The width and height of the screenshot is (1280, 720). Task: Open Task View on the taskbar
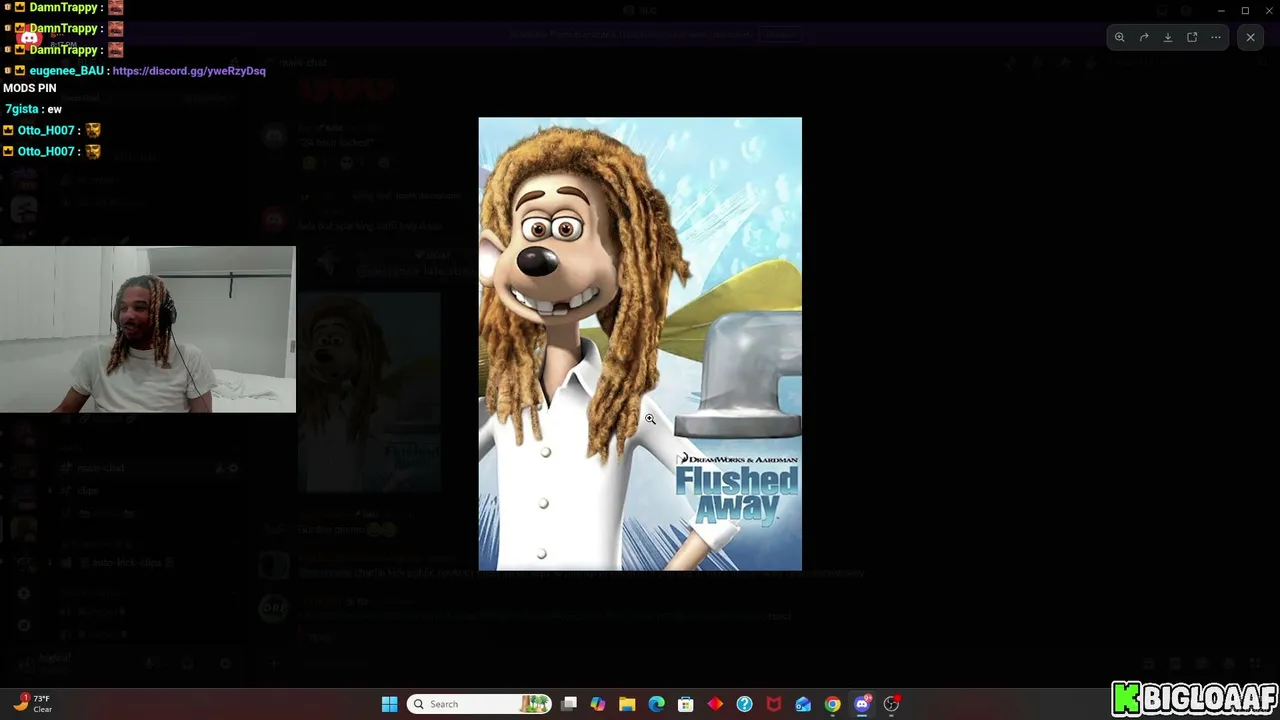(569, 704)
